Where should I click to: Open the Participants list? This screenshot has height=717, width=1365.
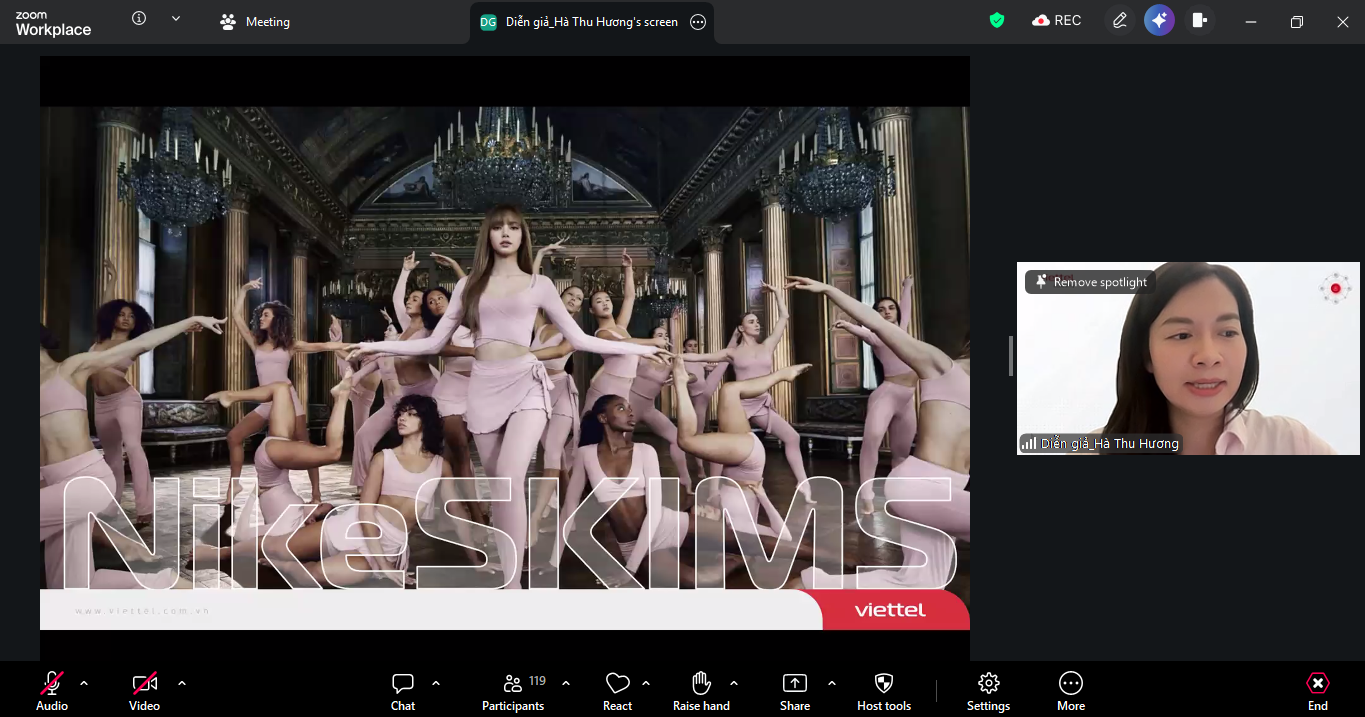click(513, 691)
